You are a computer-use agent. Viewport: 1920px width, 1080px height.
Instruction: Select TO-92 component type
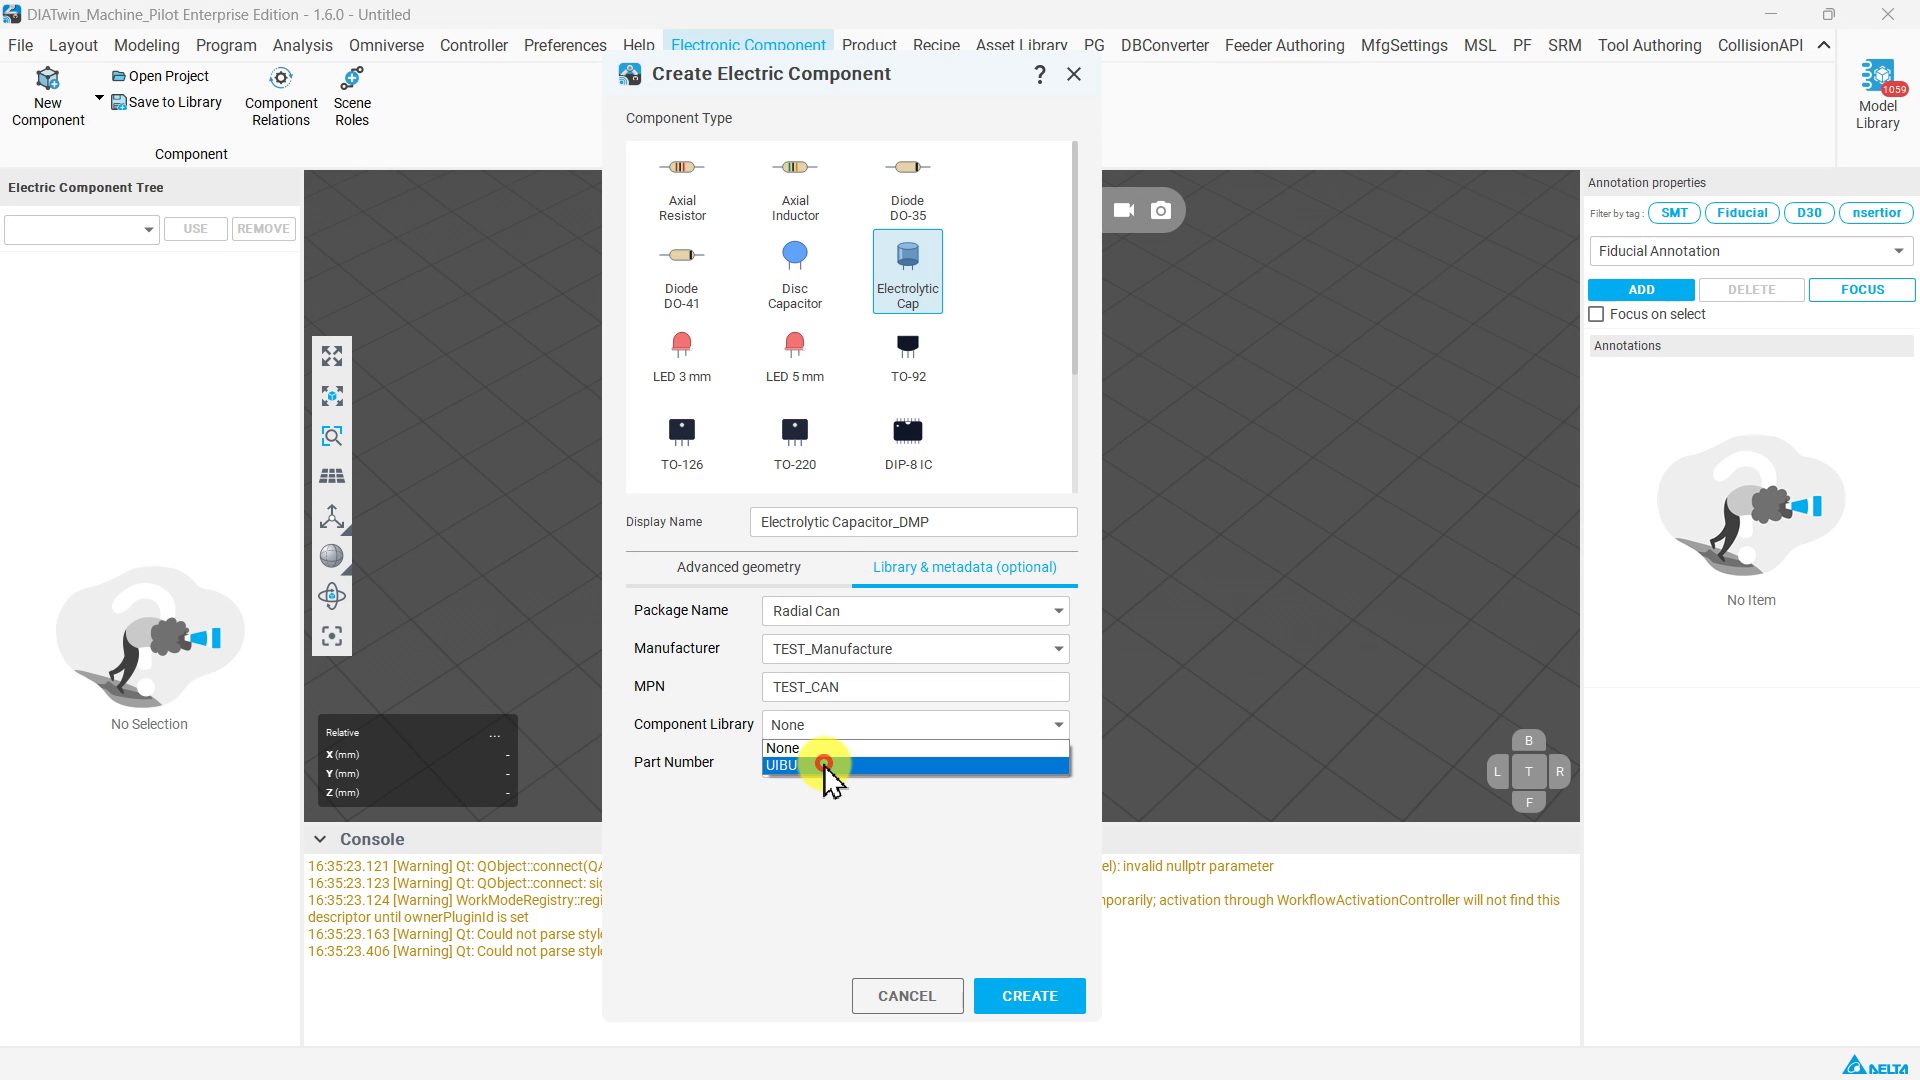tap(908, 356)
